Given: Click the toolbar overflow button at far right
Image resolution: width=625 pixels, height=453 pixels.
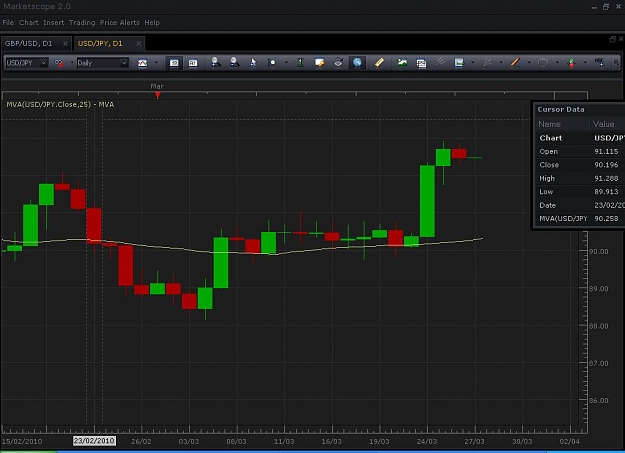Looking at the screenshot, I should pos(616,63).
